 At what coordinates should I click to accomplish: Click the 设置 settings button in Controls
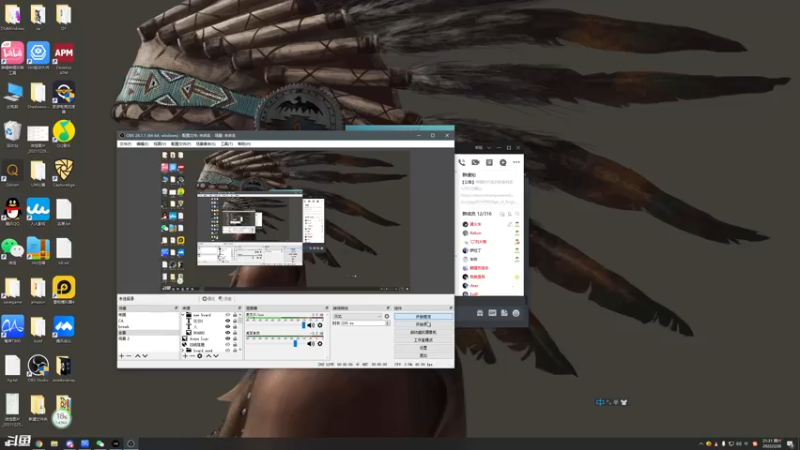423,347
